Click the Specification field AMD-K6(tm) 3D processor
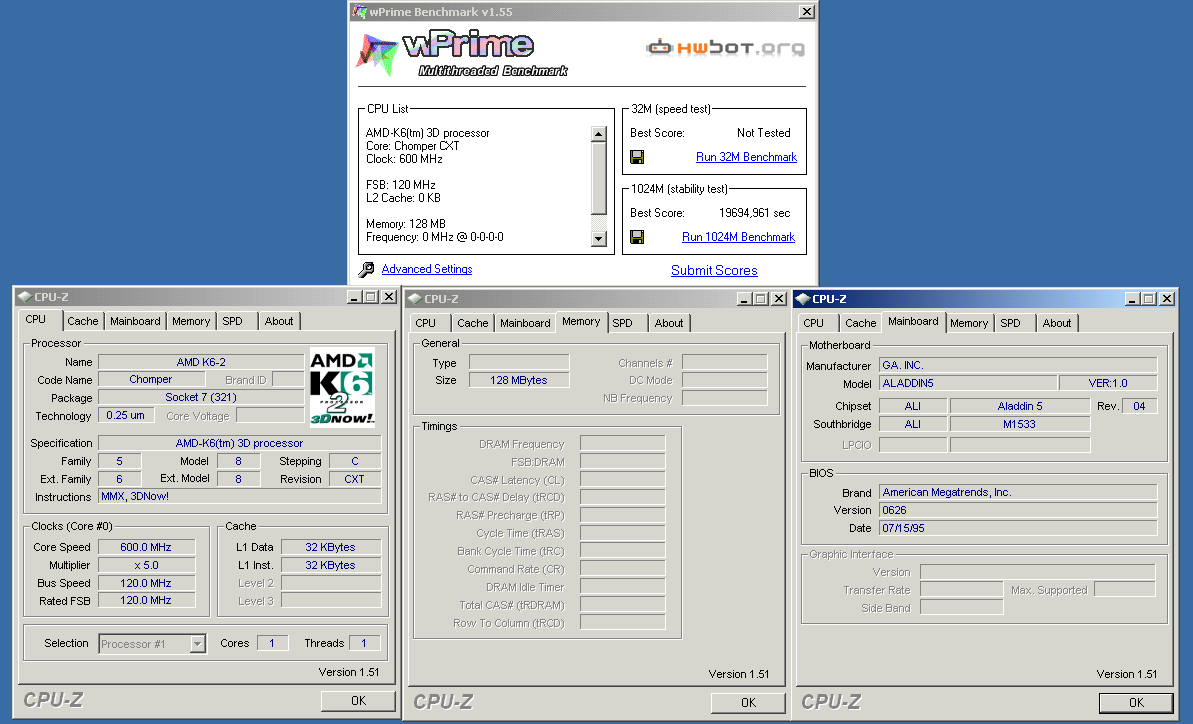 pyautogui.click(x=240, y=443)
